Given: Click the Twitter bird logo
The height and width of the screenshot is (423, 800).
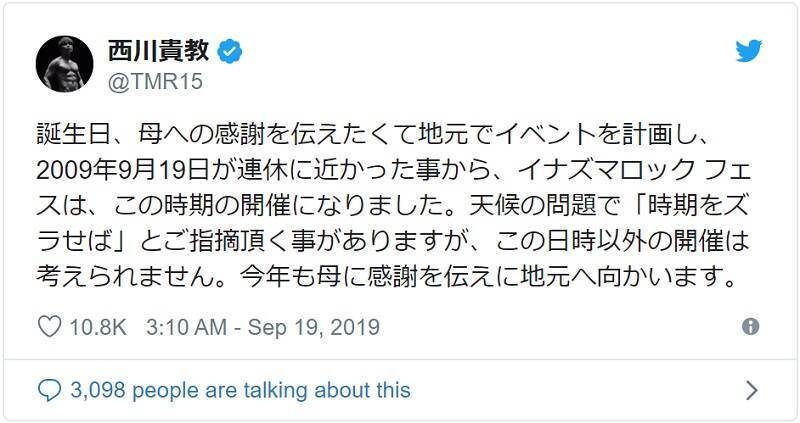Looking at the screenshot, I should coord(749,52).
